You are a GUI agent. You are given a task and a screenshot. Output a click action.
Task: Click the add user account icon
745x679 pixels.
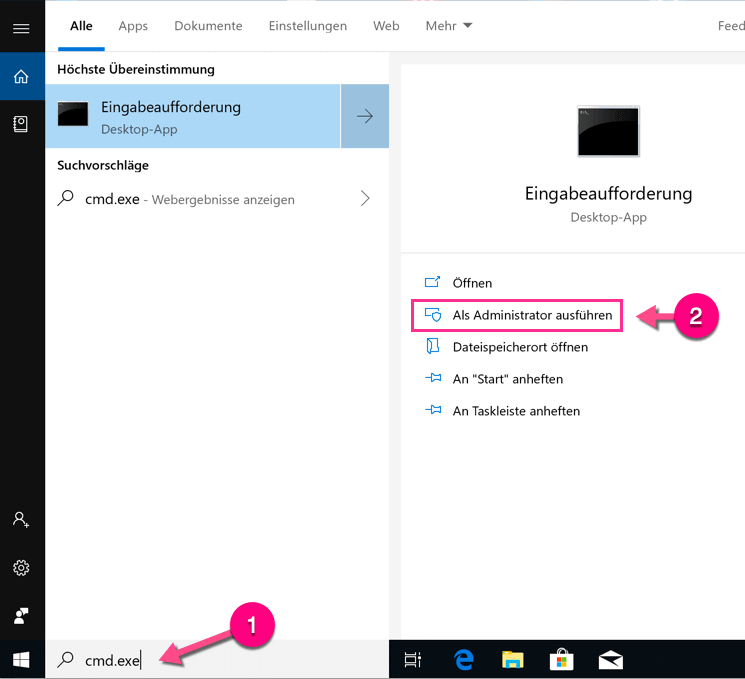point(21,520)
